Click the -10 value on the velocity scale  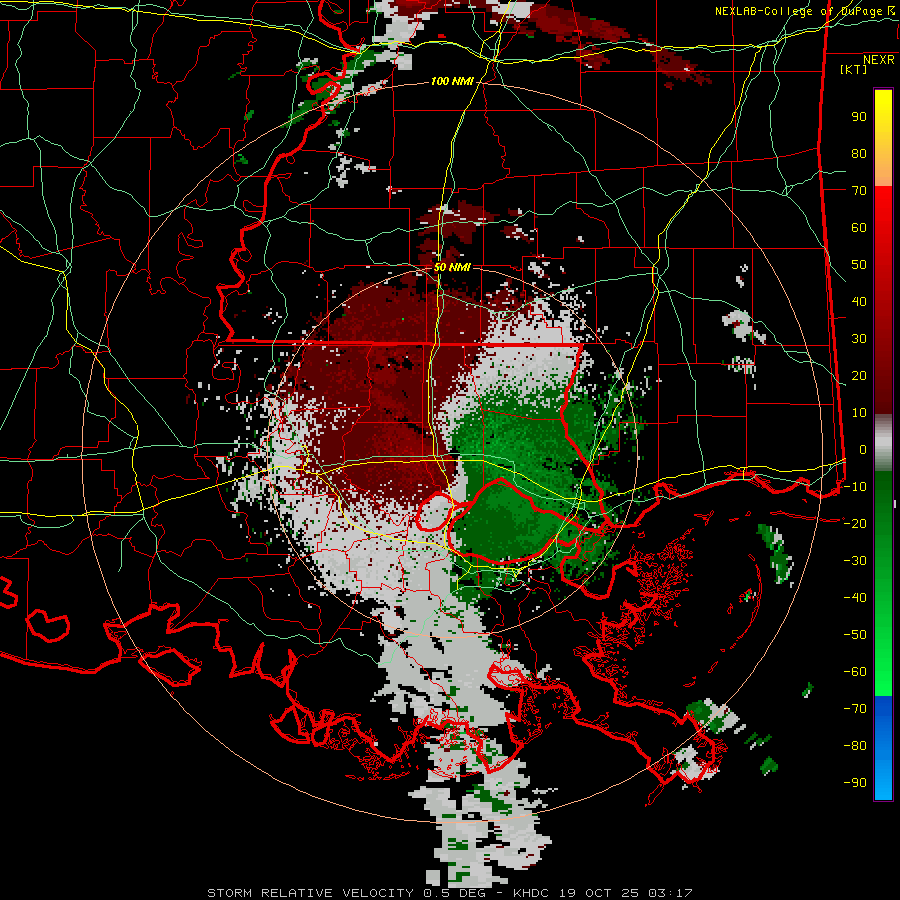(x=855, y=487)
